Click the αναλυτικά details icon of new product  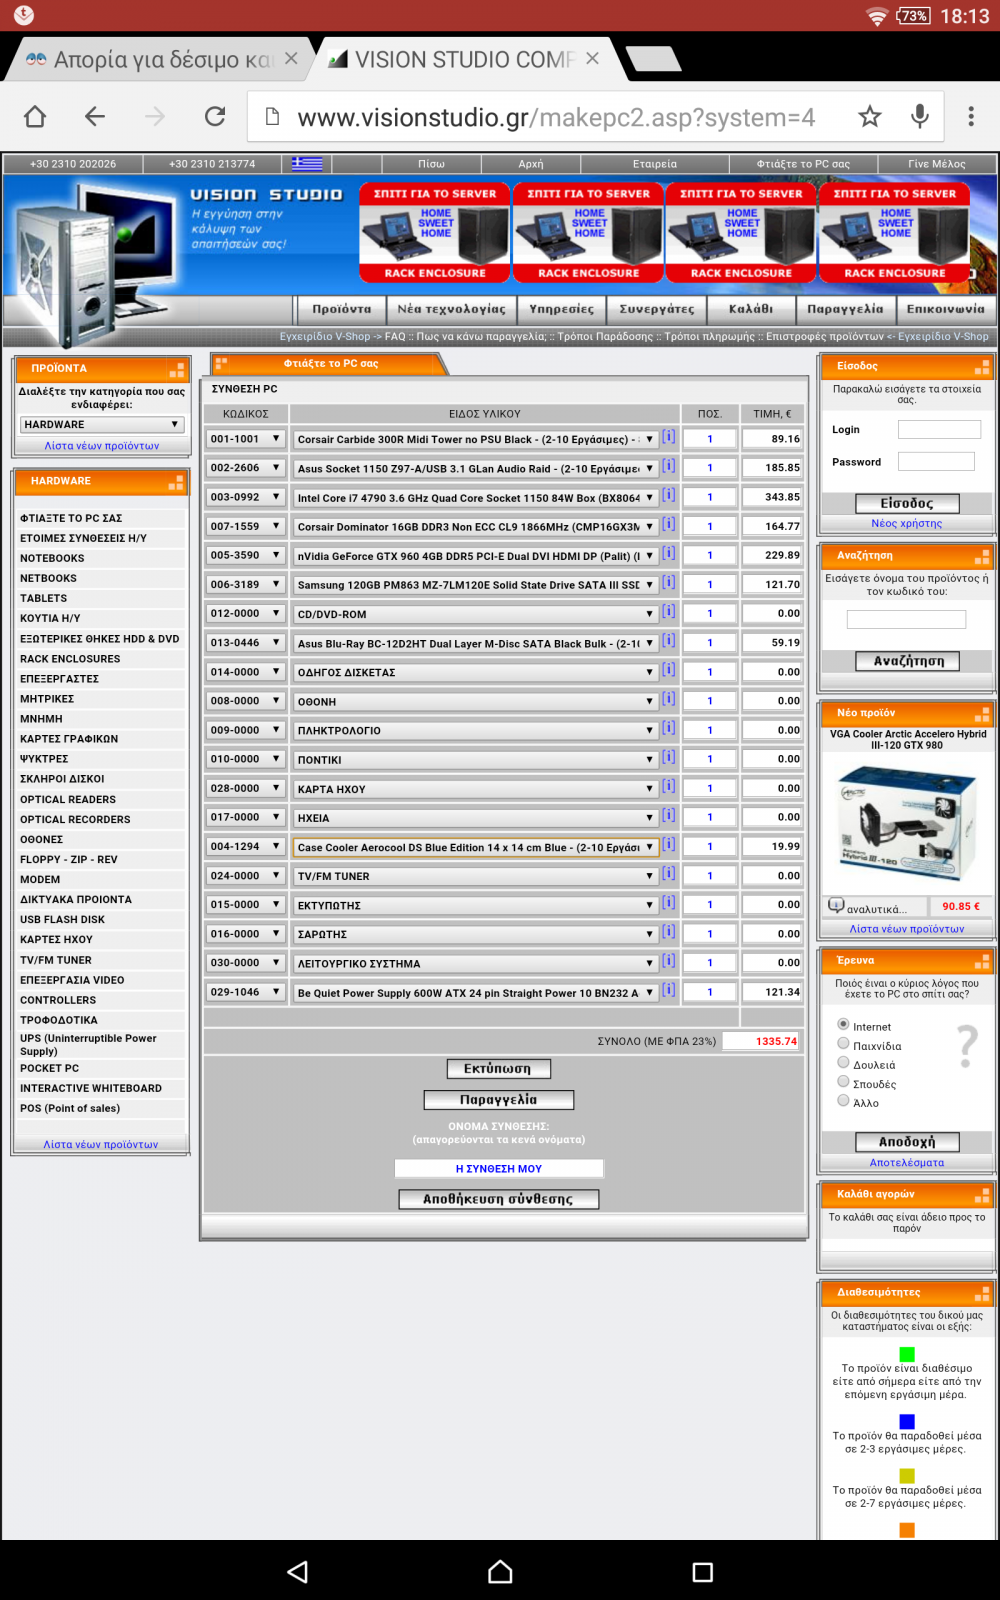pyautogui.click(x=836, y=906)
